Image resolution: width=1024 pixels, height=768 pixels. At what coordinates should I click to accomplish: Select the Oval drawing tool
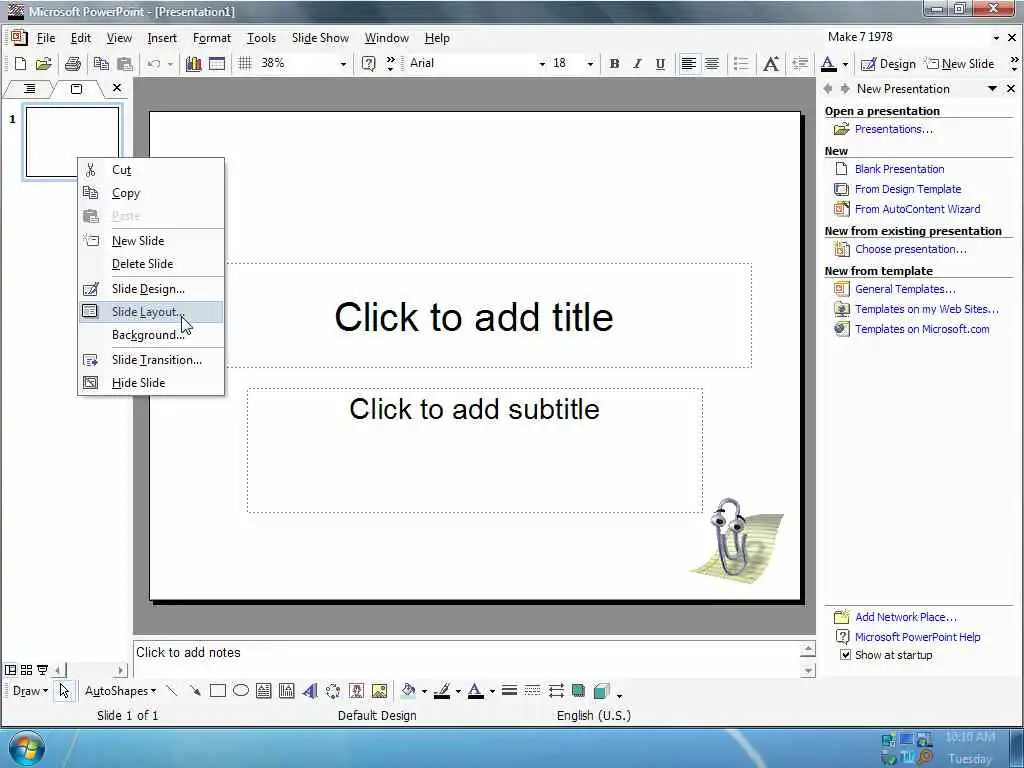240,691
